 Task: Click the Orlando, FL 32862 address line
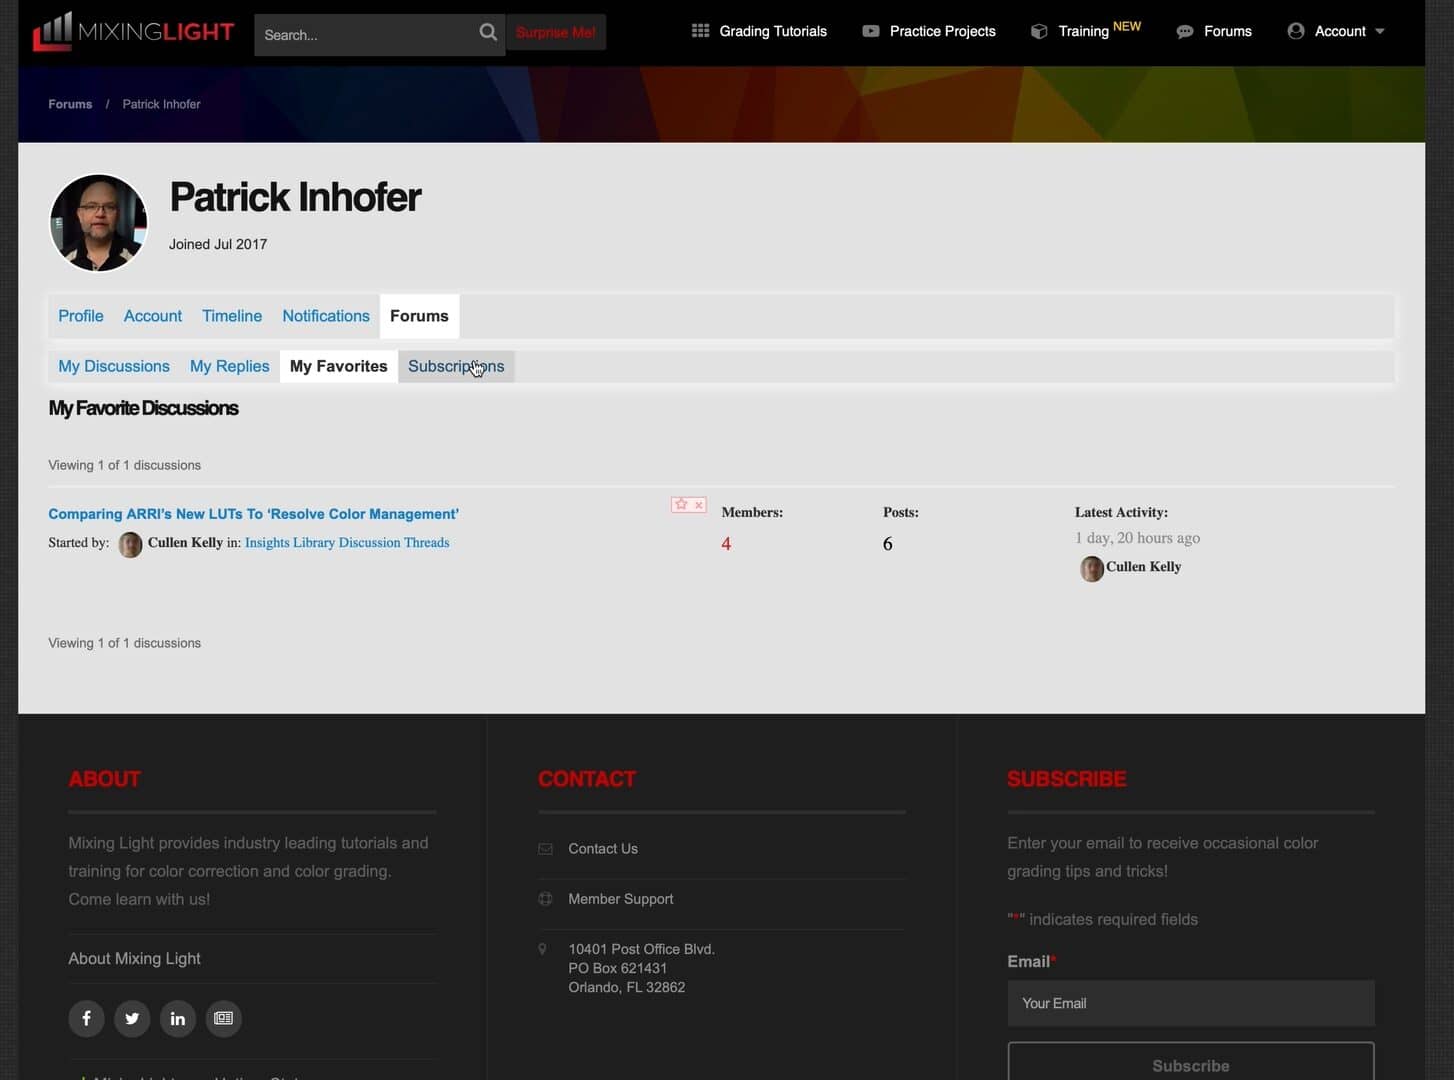click(x=627, y=988)
